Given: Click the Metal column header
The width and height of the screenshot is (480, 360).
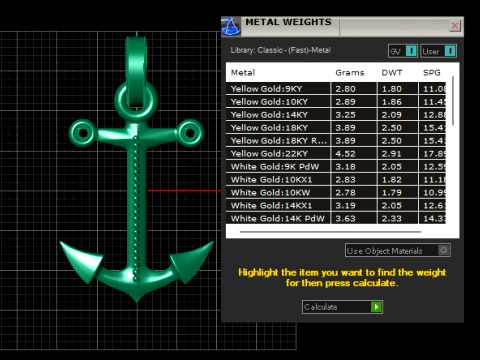Looking at the screenshot, I should point(243,73).
